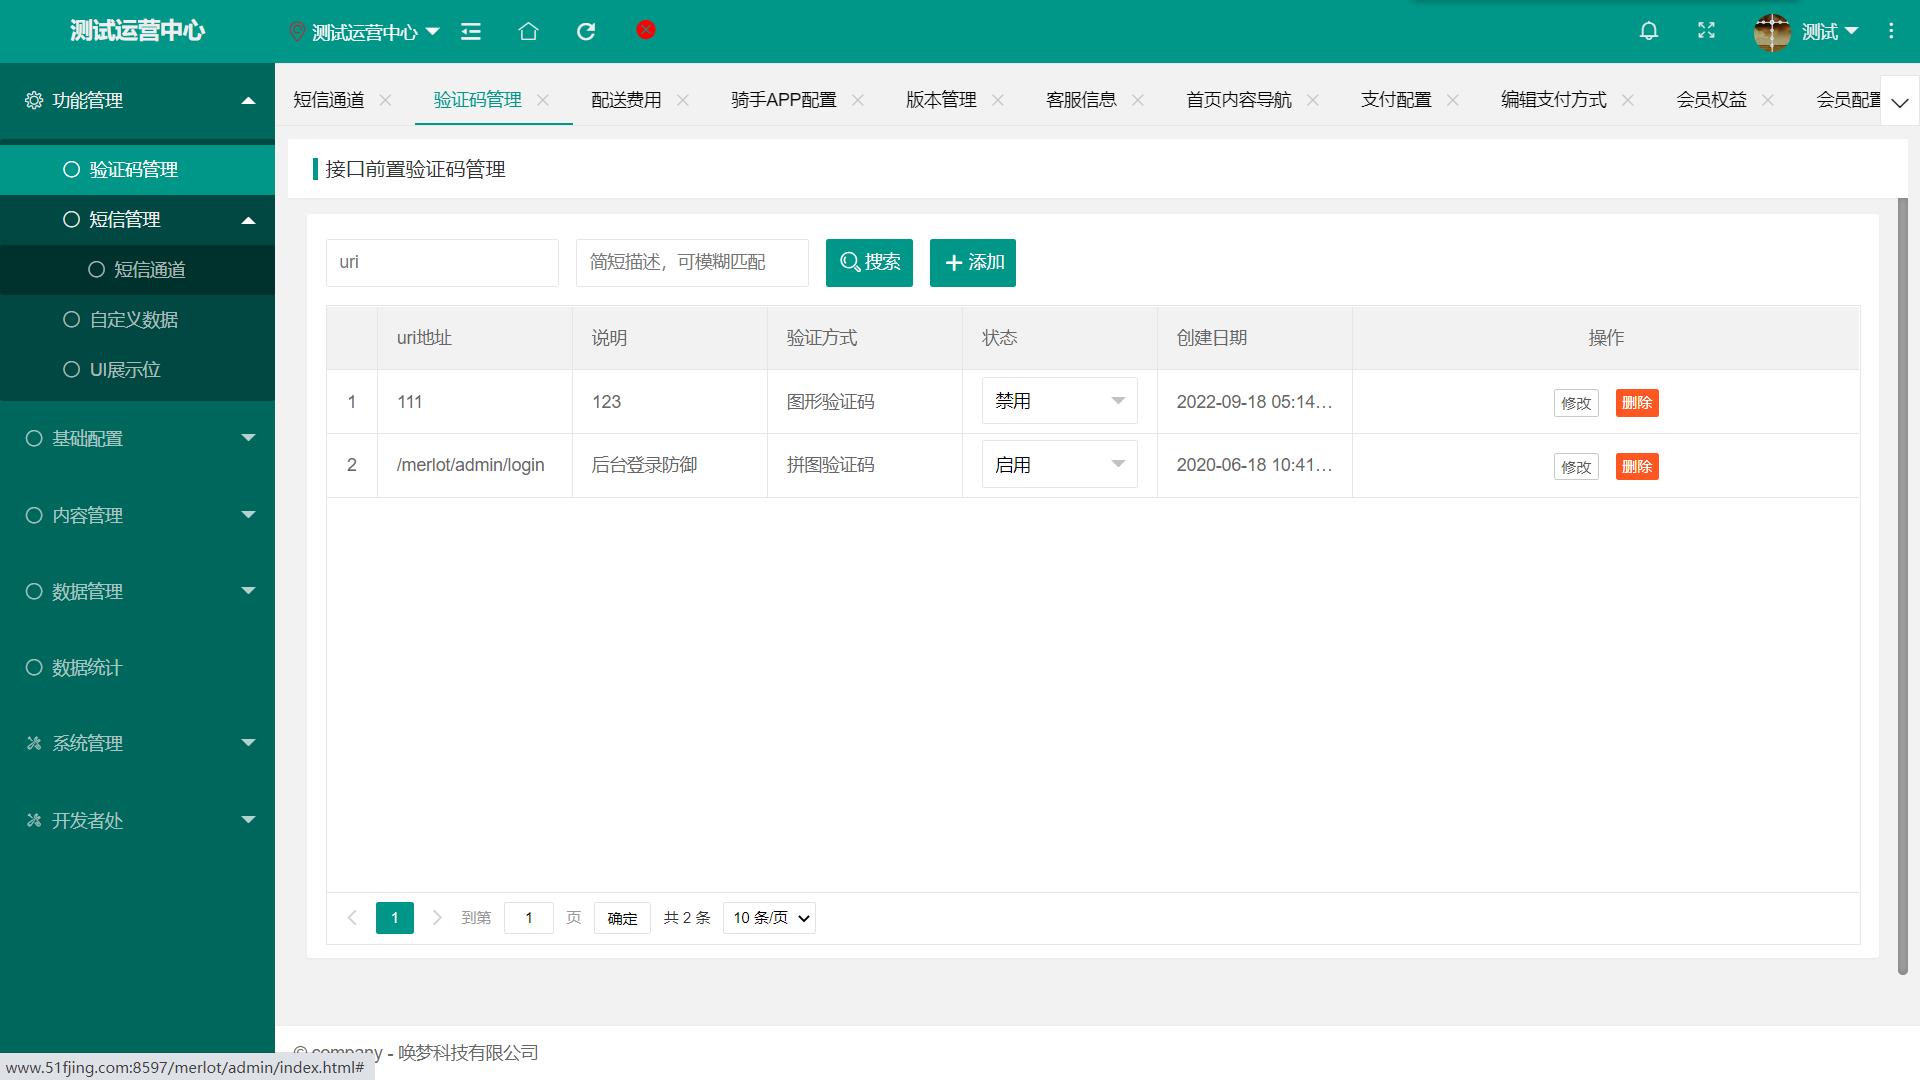Open the tab list dropdown chevron
The width and height of the screenshot is (1920, 1080).
coord(1900,101)
